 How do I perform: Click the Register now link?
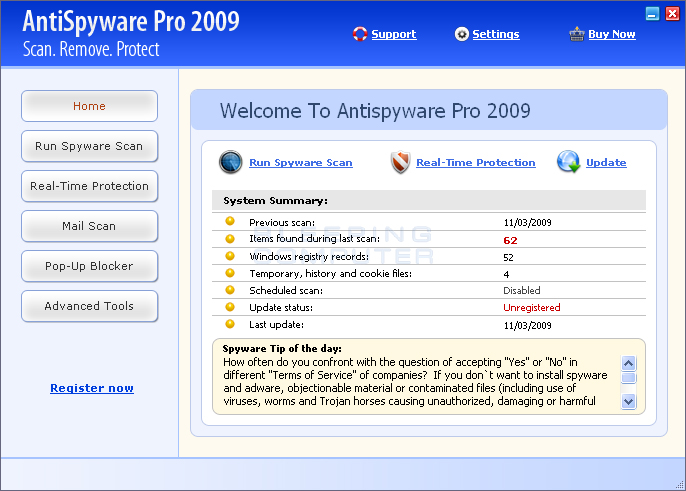click(x=92, y=388)
